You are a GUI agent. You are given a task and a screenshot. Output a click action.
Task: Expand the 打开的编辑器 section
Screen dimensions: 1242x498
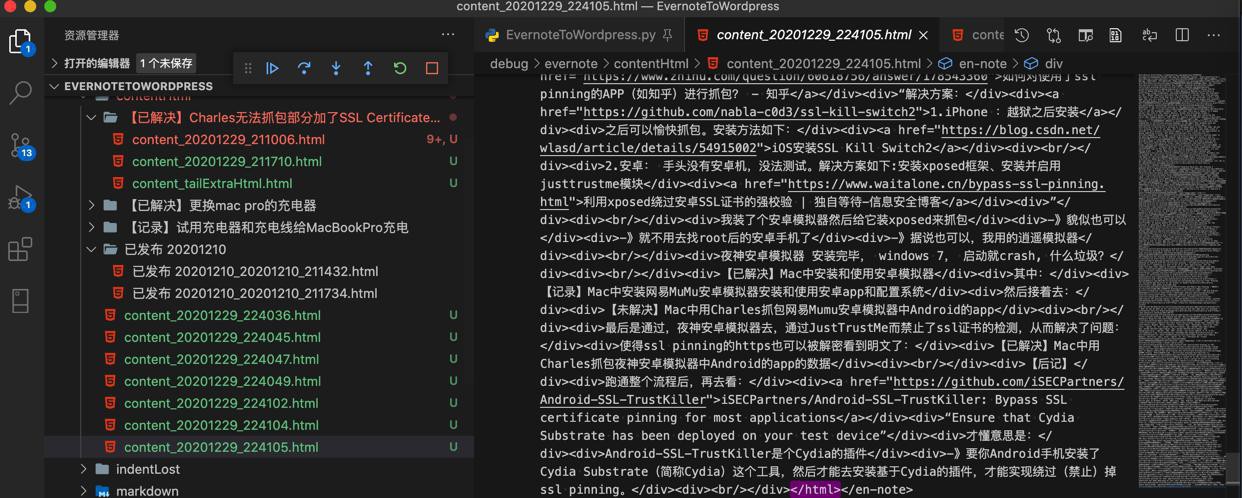(x=55, y=63)
